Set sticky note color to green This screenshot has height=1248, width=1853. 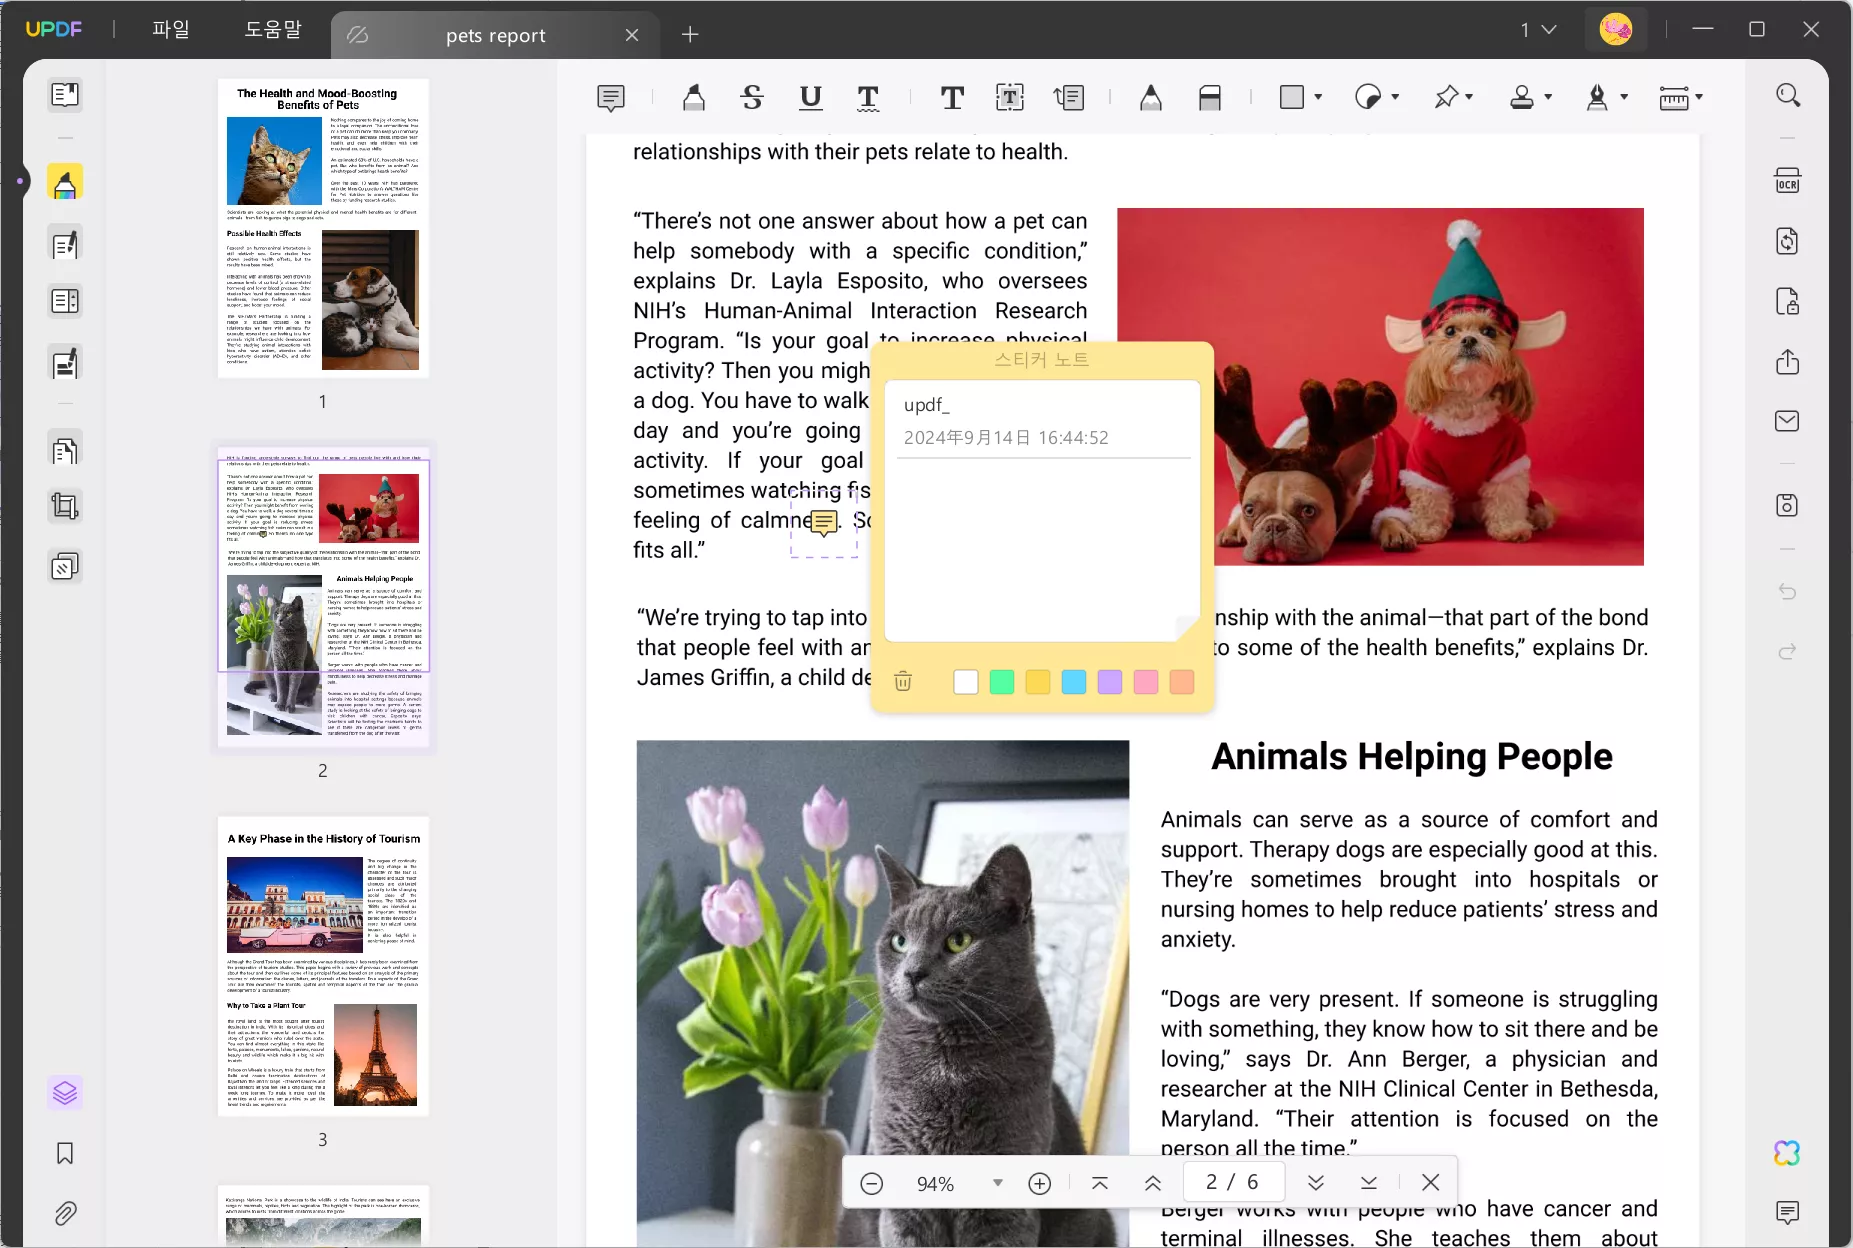tap(1002, 681)
